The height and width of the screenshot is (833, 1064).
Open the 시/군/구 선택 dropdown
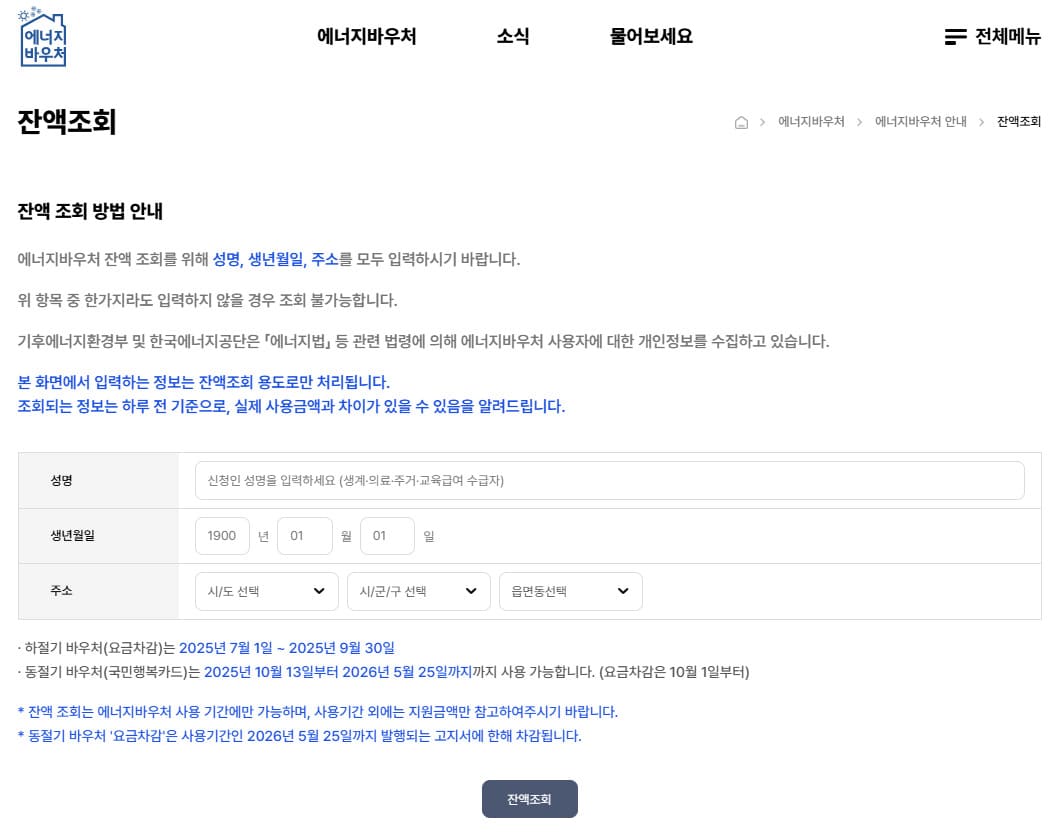(418, 591)
